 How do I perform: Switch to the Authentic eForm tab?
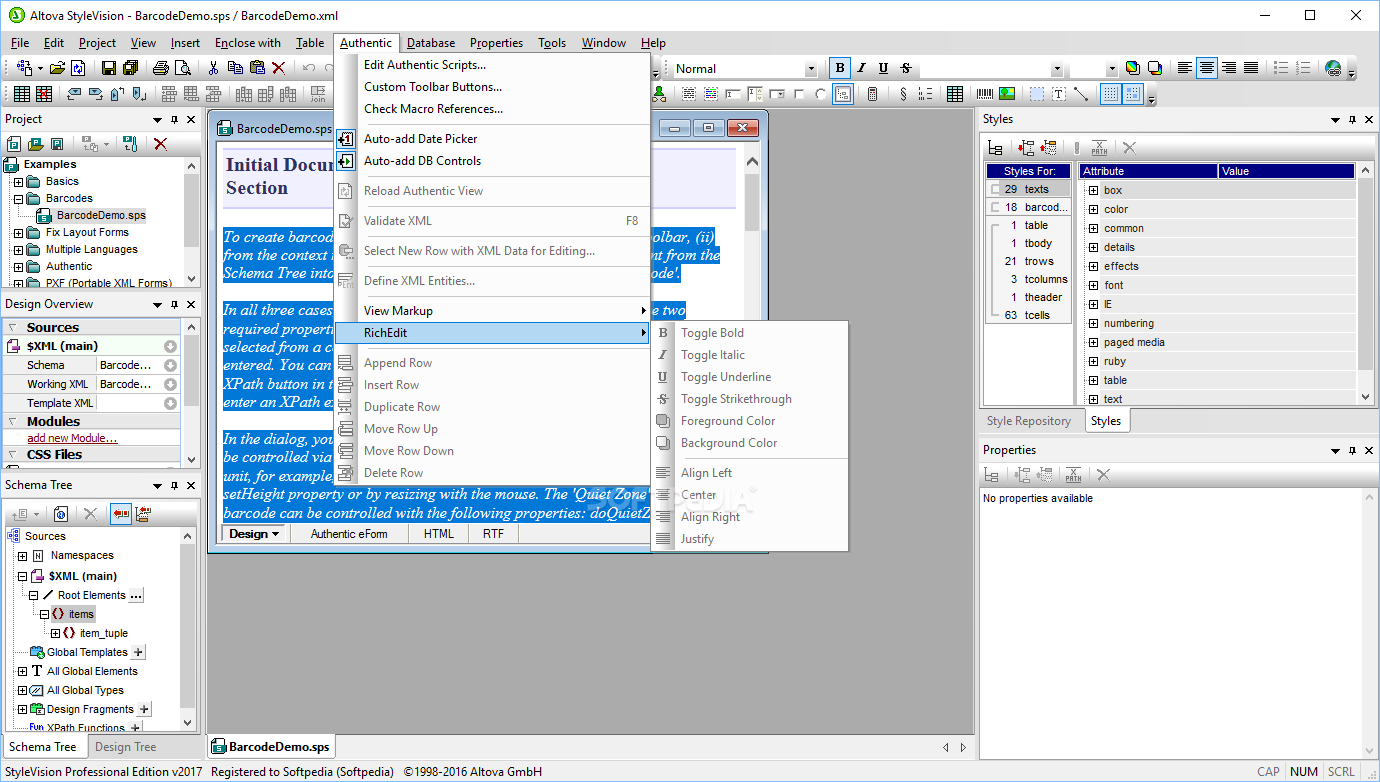(x=349, y=534)
